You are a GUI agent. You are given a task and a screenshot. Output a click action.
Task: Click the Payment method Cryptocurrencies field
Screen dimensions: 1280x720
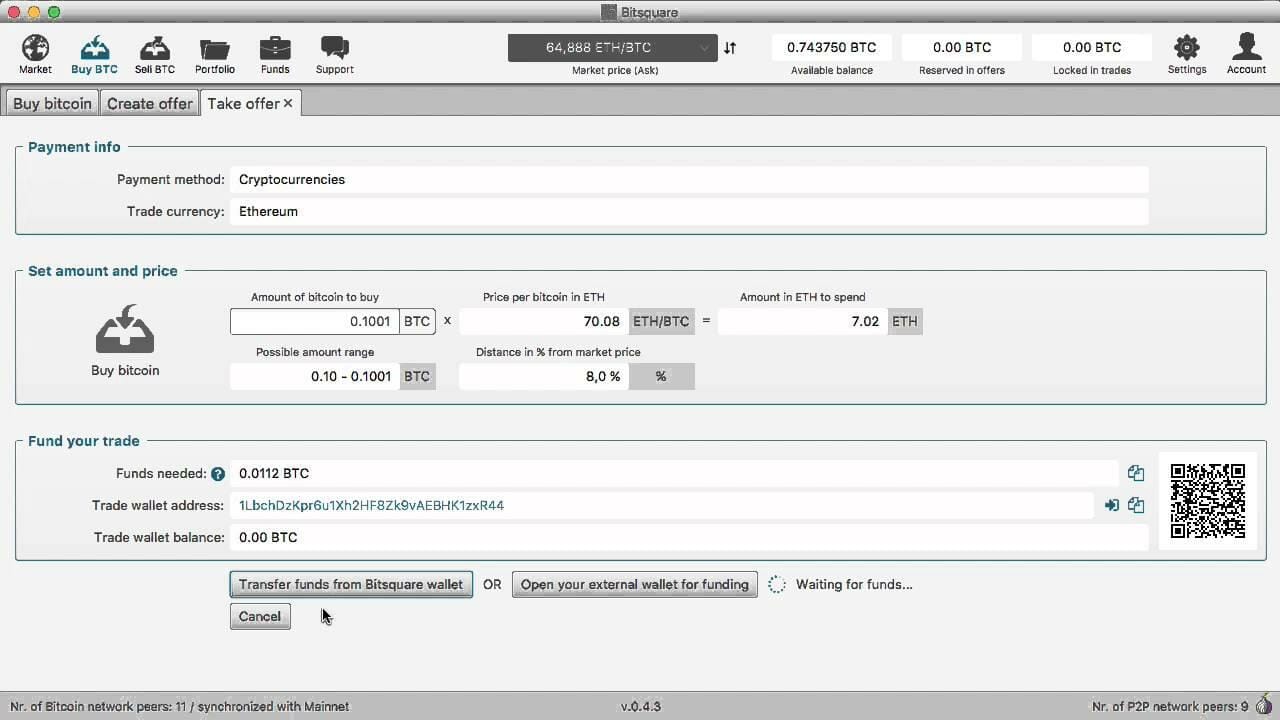pos(689,179)
